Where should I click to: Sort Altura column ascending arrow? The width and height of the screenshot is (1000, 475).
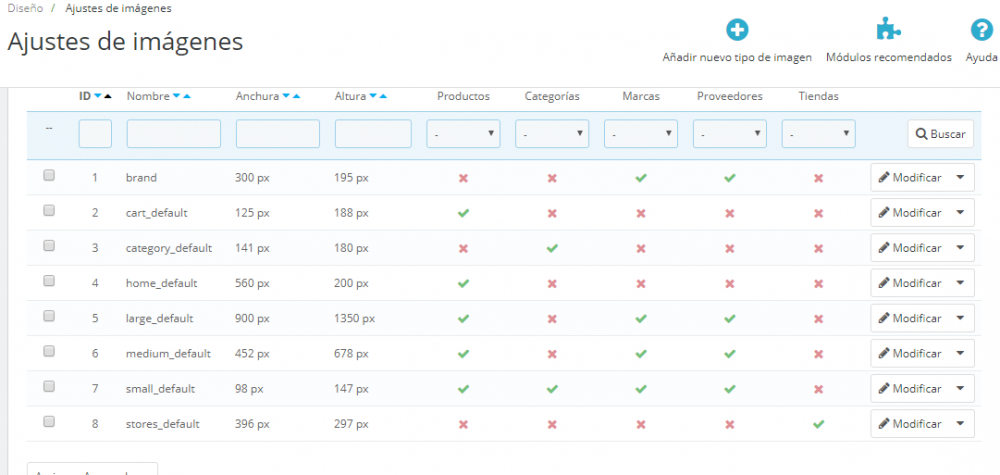pyautogui.click(x=383, y=96)
